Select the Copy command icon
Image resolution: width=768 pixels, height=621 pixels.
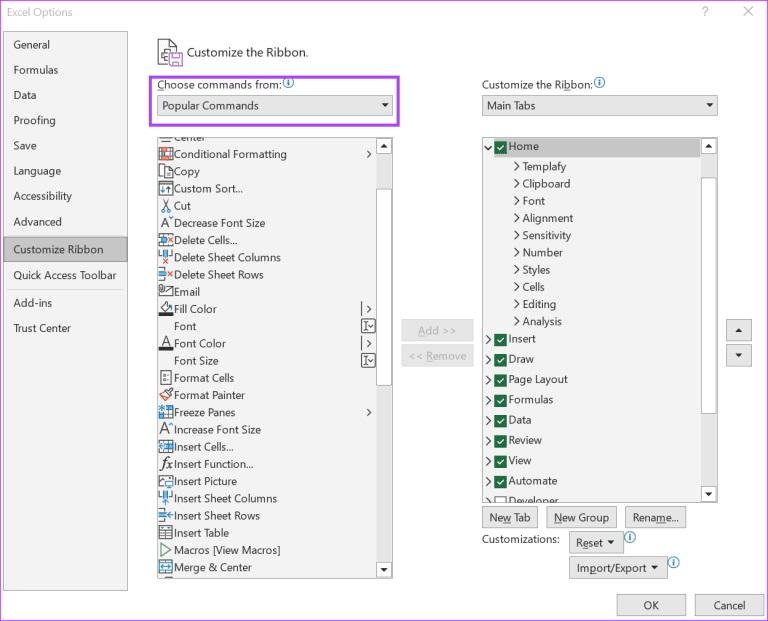coord(166,171)
